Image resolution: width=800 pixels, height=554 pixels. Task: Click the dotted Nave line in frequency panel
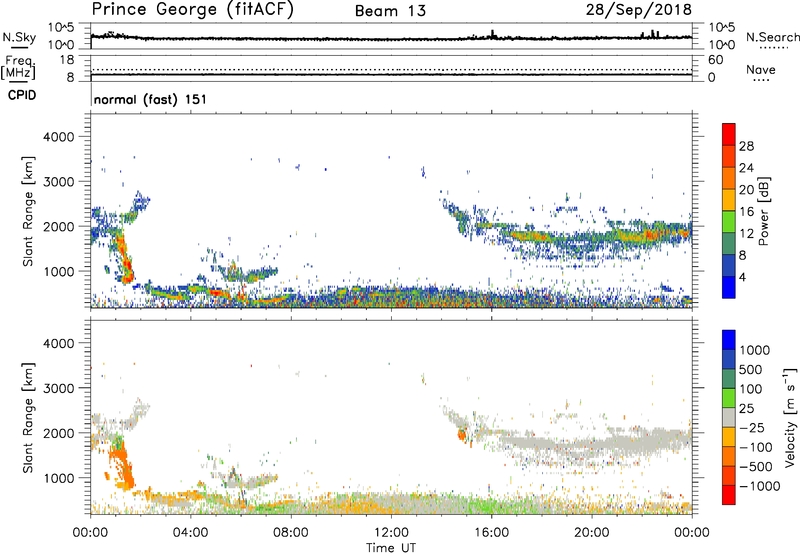tap(391, 70)
